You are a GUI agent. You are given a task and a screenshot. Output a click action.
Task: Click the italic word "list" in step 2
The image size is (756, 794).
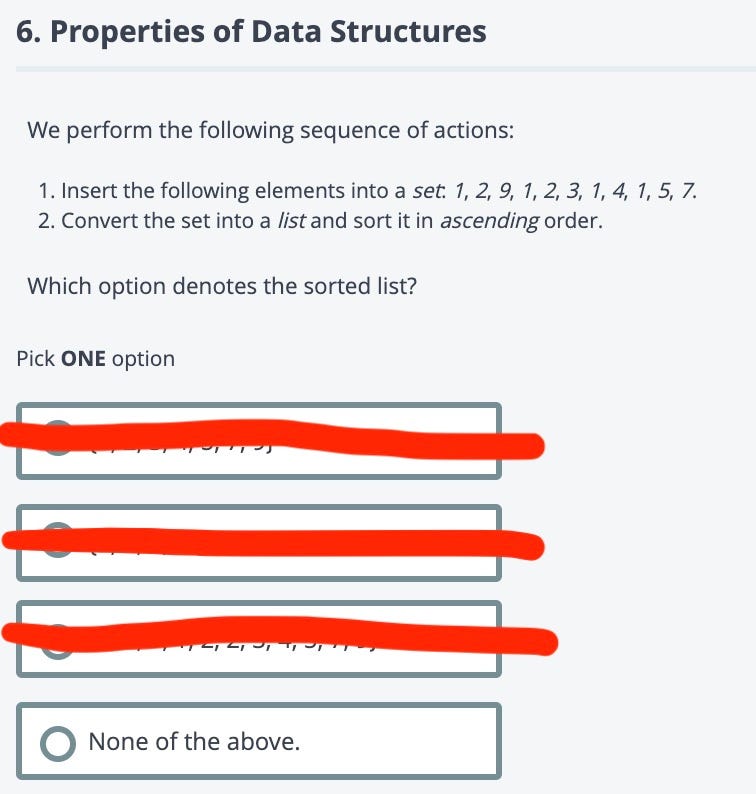(x=291, y=221)
